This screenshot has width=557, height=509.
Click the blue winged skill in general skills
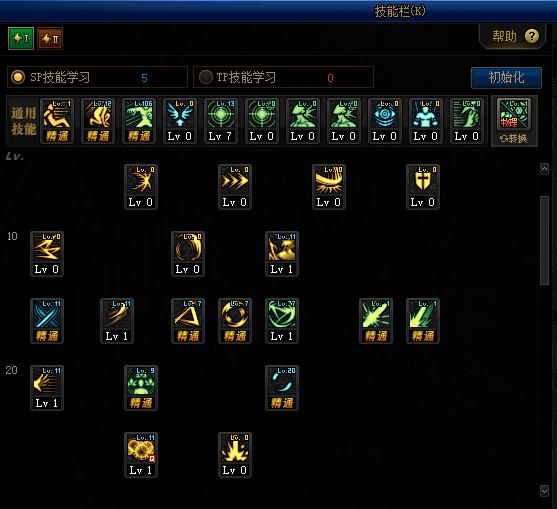[180, 121]
